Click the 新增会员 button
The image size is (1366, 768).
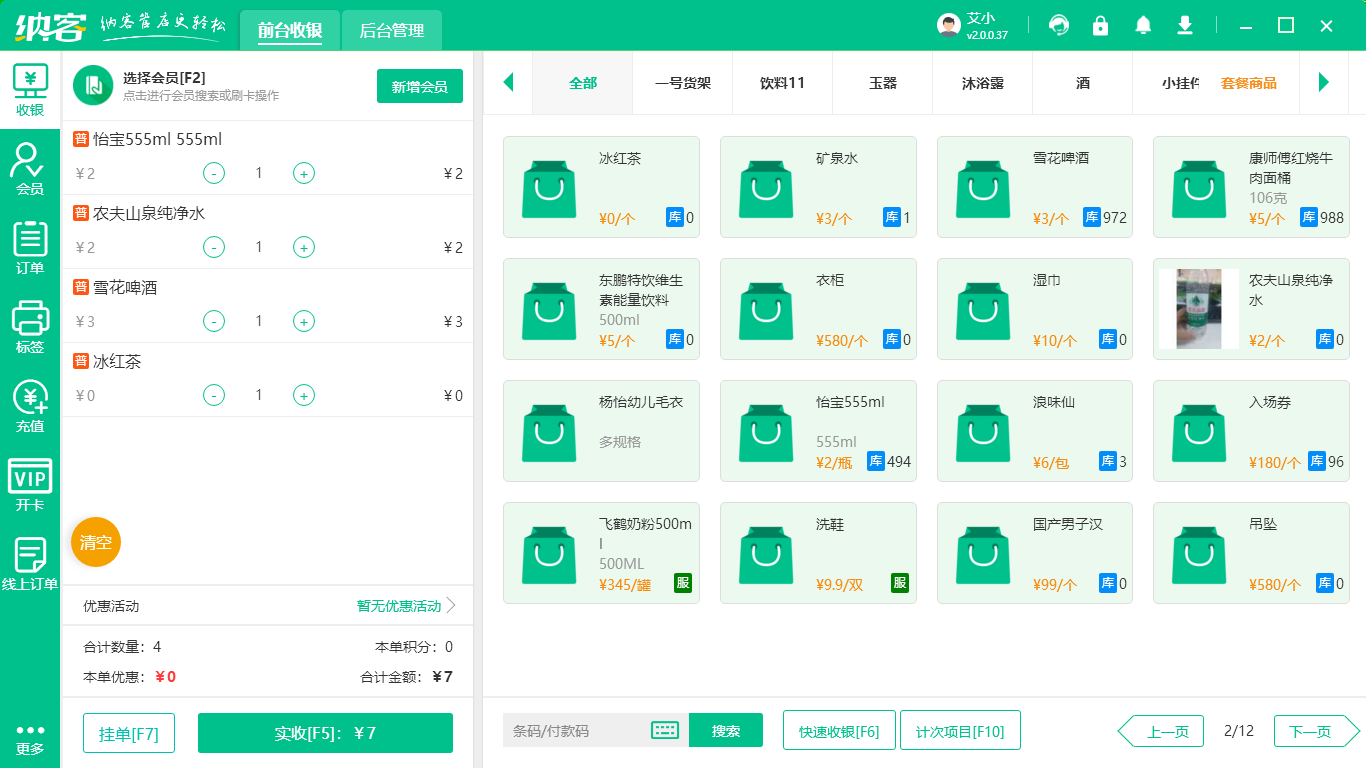click(419, 87)
